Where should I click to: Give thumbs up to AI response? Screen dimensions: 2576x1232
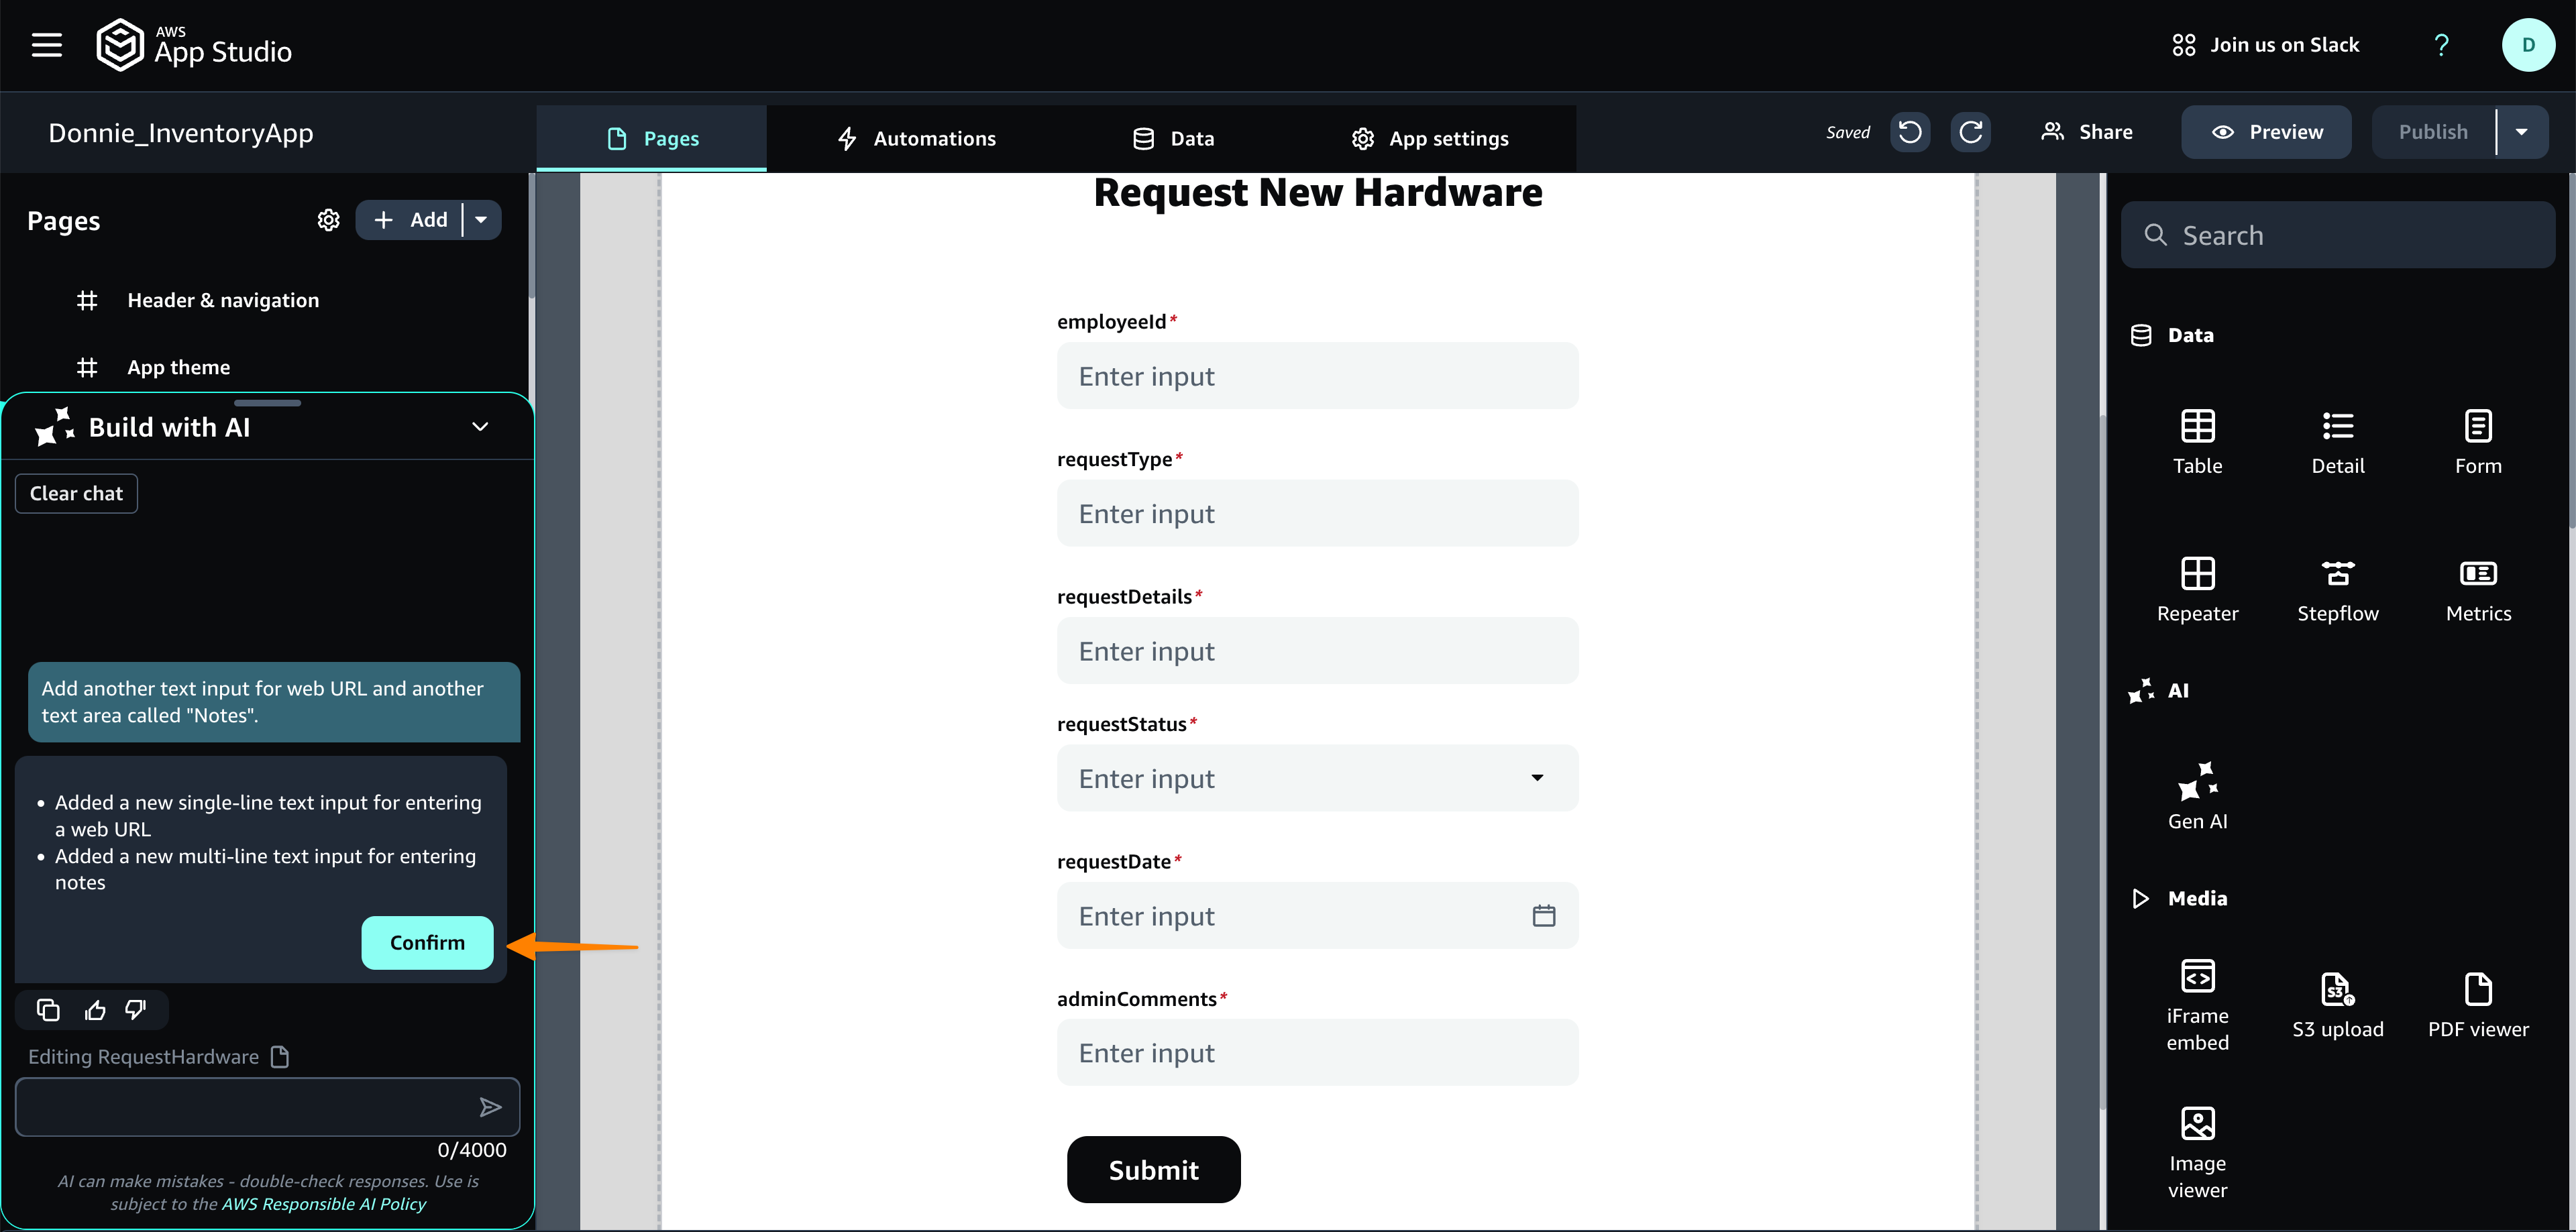point(95,1010)
